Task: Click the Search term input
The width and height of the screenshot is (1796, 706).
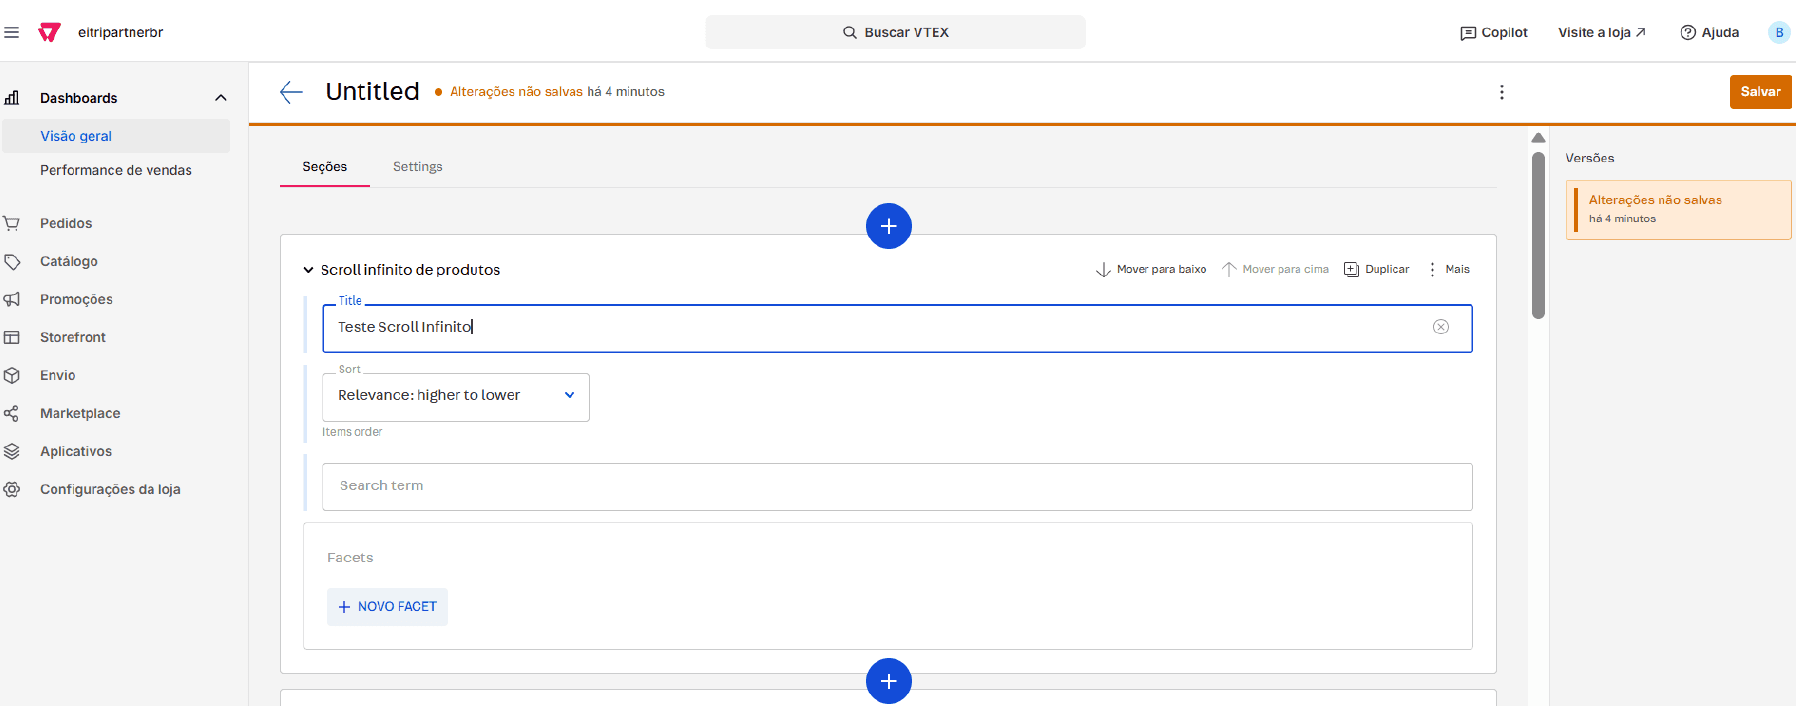Action: 897,487
